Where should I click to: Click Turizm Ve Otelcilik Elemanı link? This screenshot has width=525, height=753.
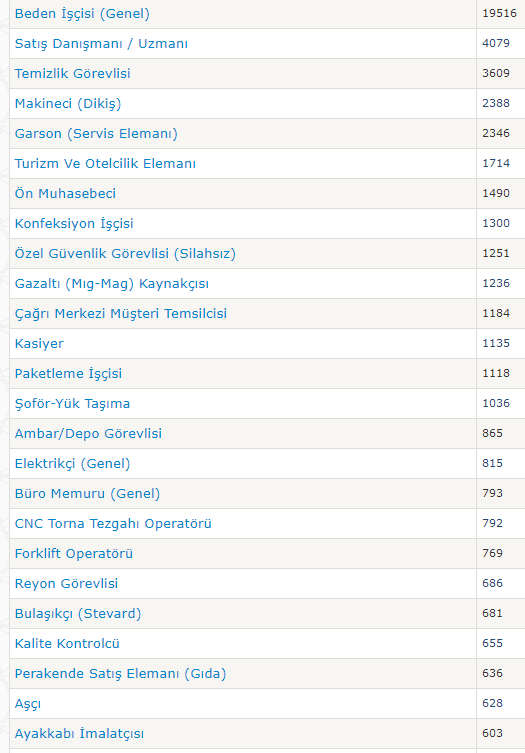(x=105, y=163)
